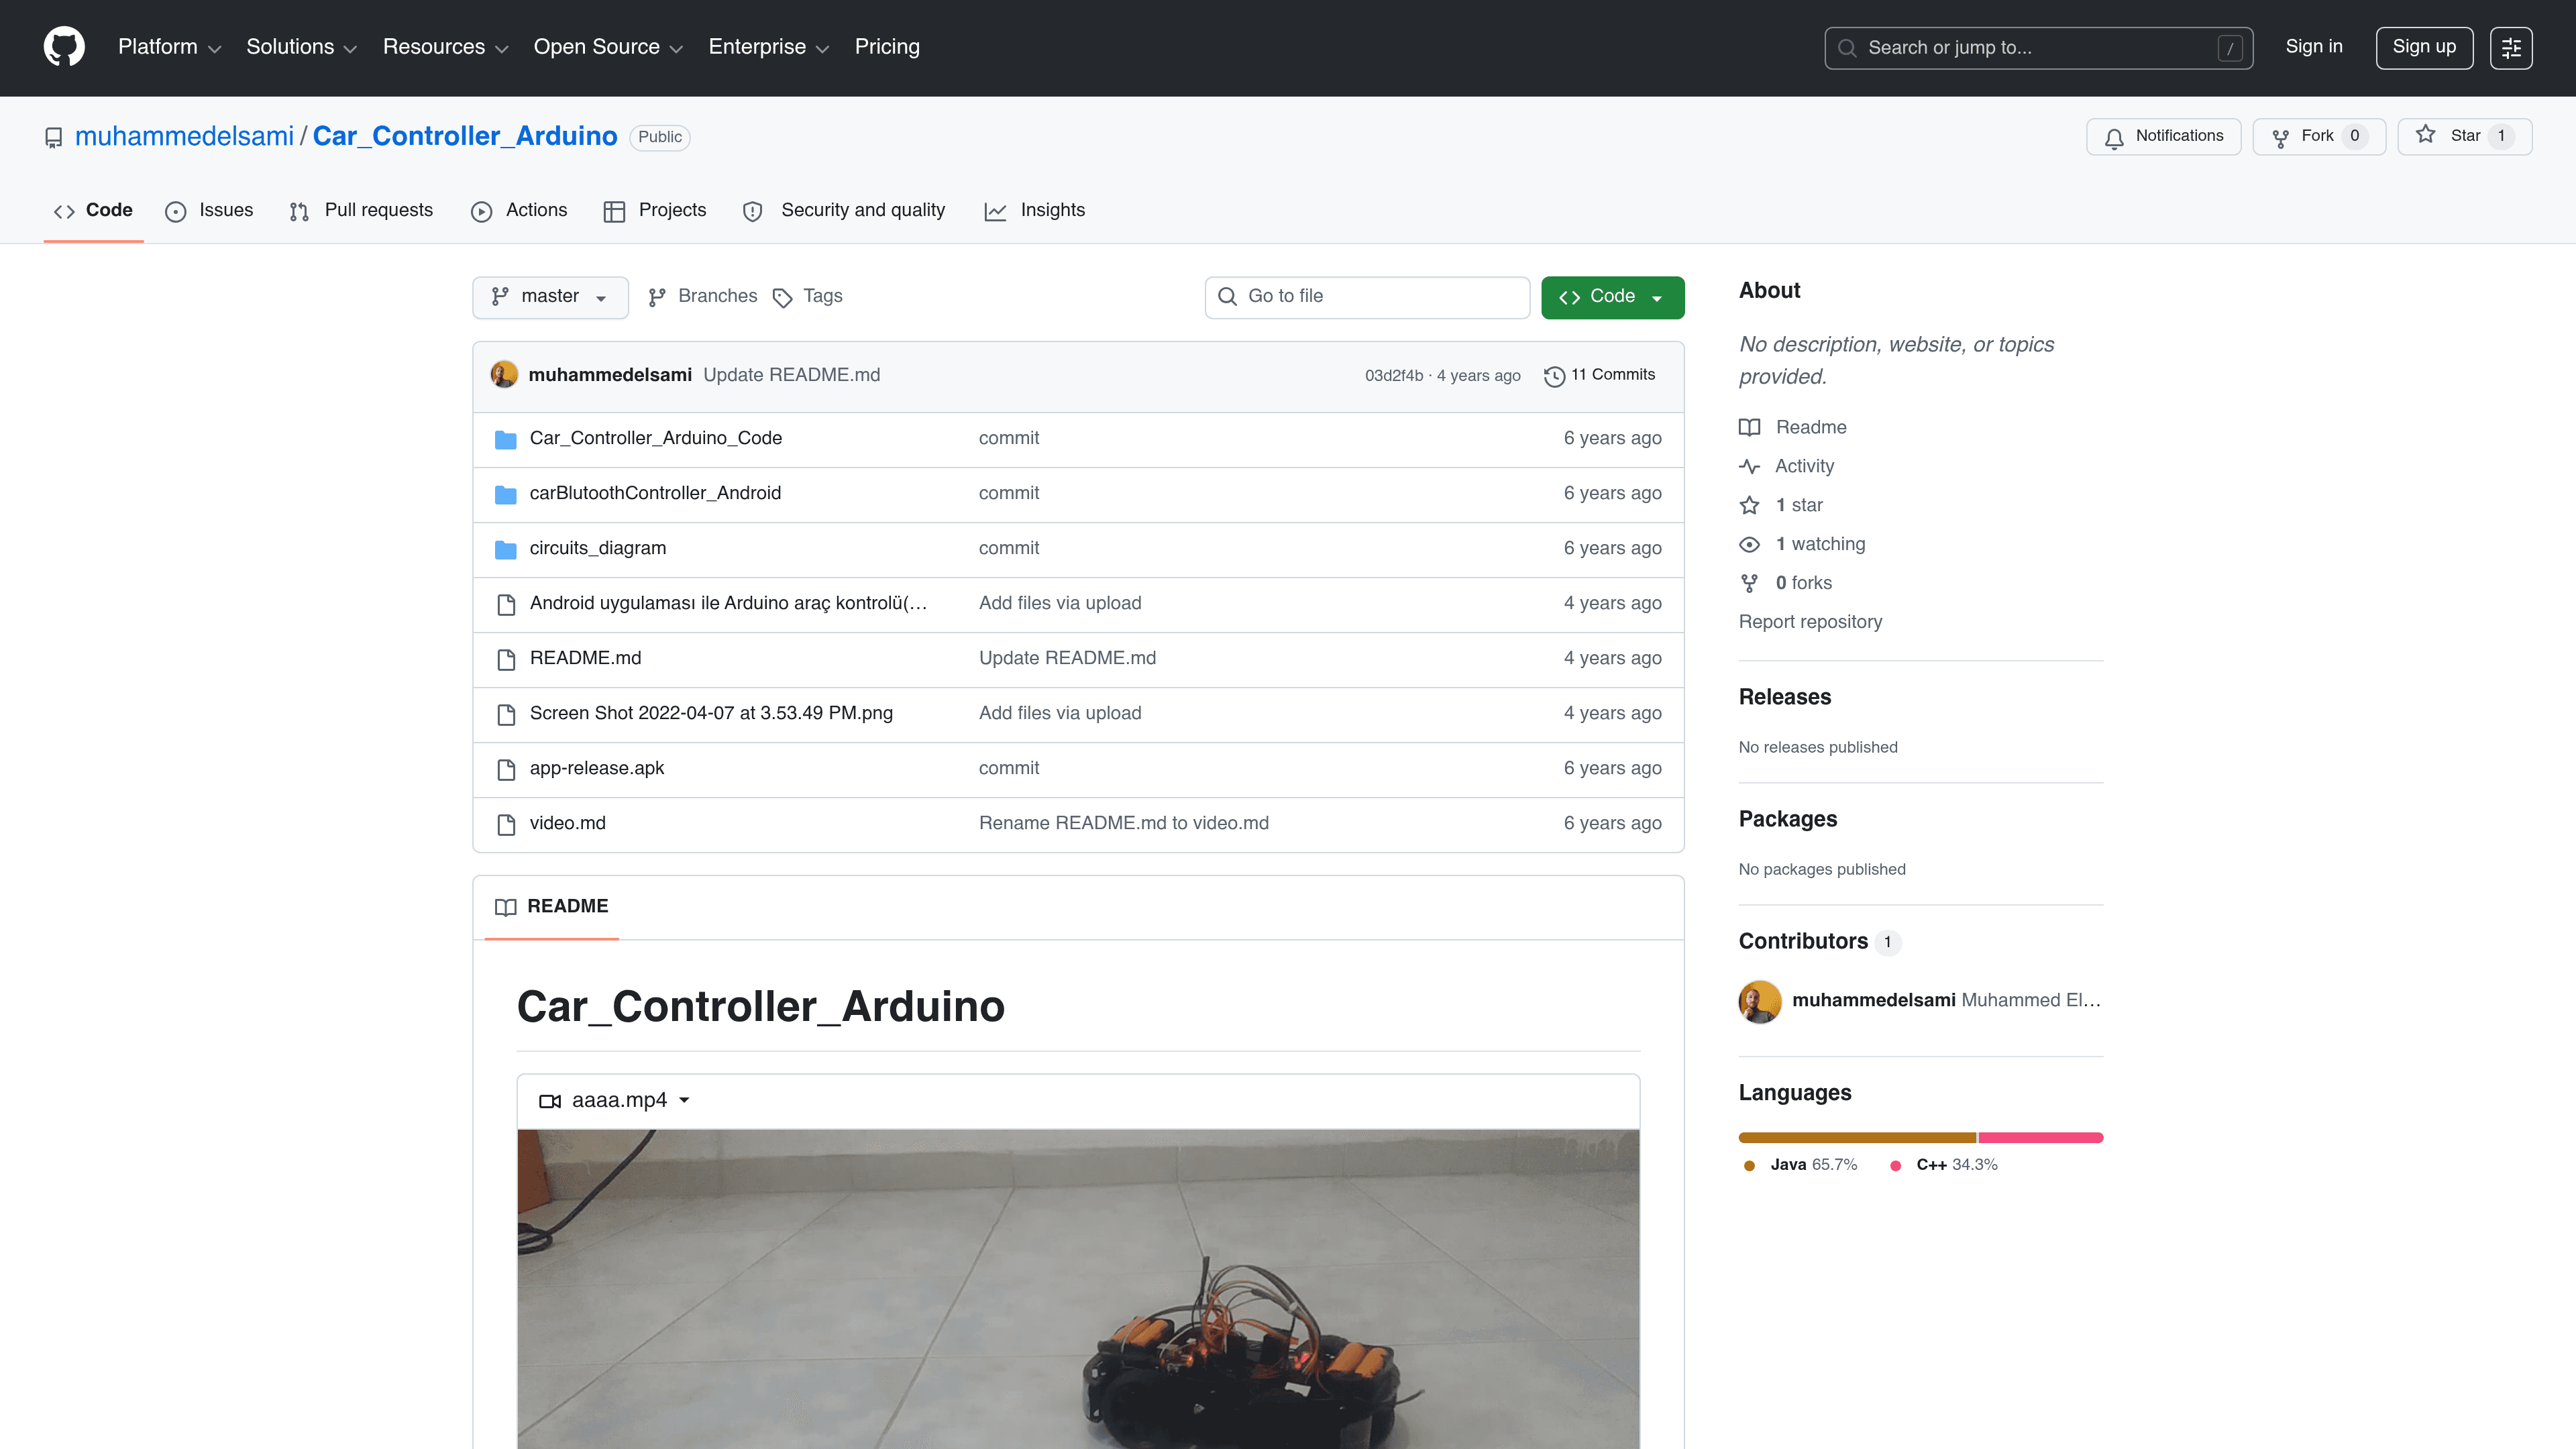Screen dimensions: 2576x1449
Task: Open the Platform navigation menu
Action: click(x=169, y=47)
